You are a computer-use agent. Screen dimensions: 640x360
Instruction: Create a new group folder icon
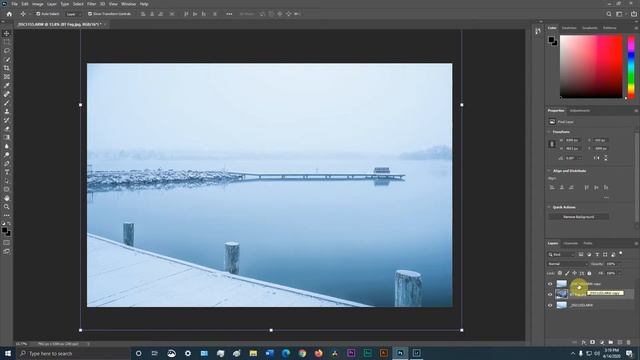(611, 342)
